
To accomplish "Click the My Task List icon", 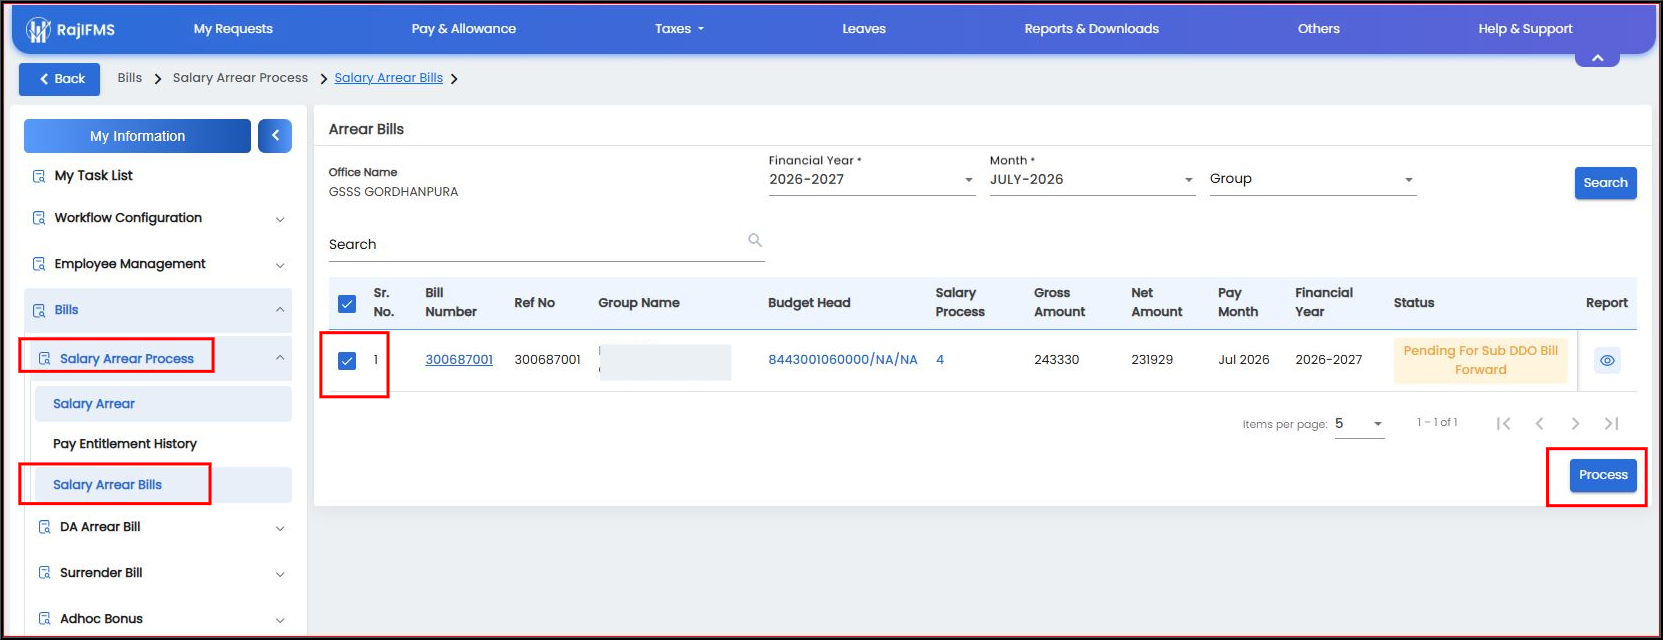I will coord(39,176).
